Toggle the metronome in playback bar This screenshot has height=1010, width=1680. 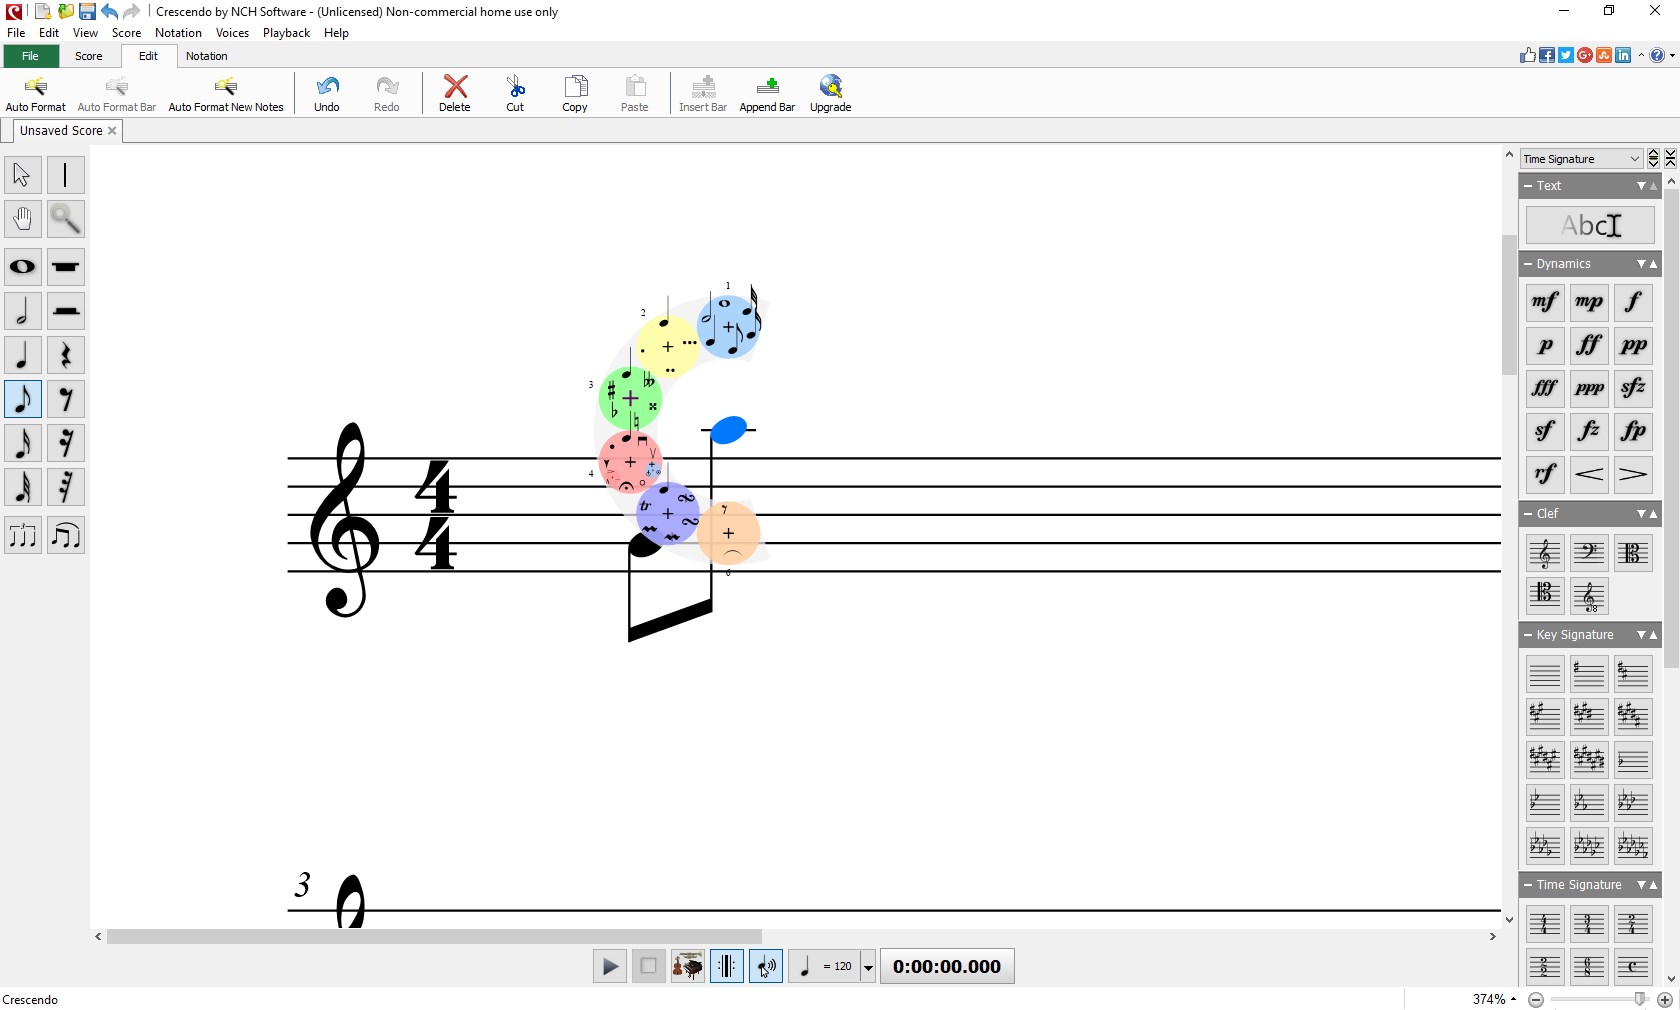(726, 966)
